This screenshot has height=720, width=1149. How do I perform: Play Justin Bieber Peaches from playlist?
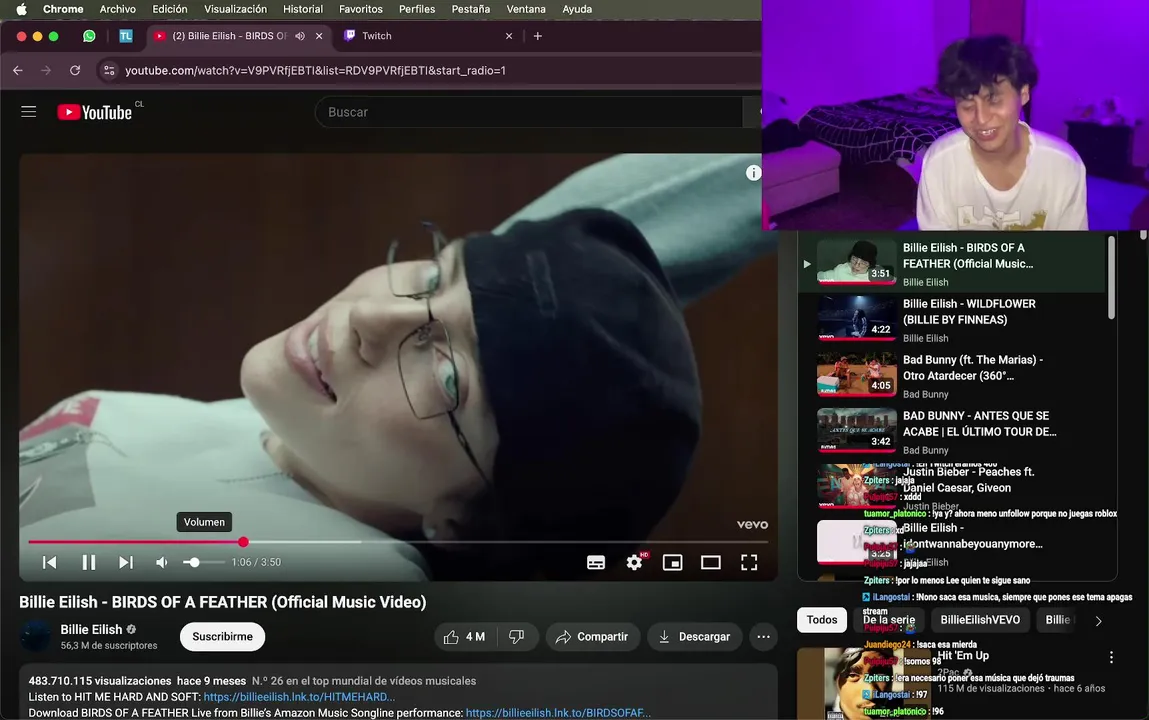tap(953, 488)
